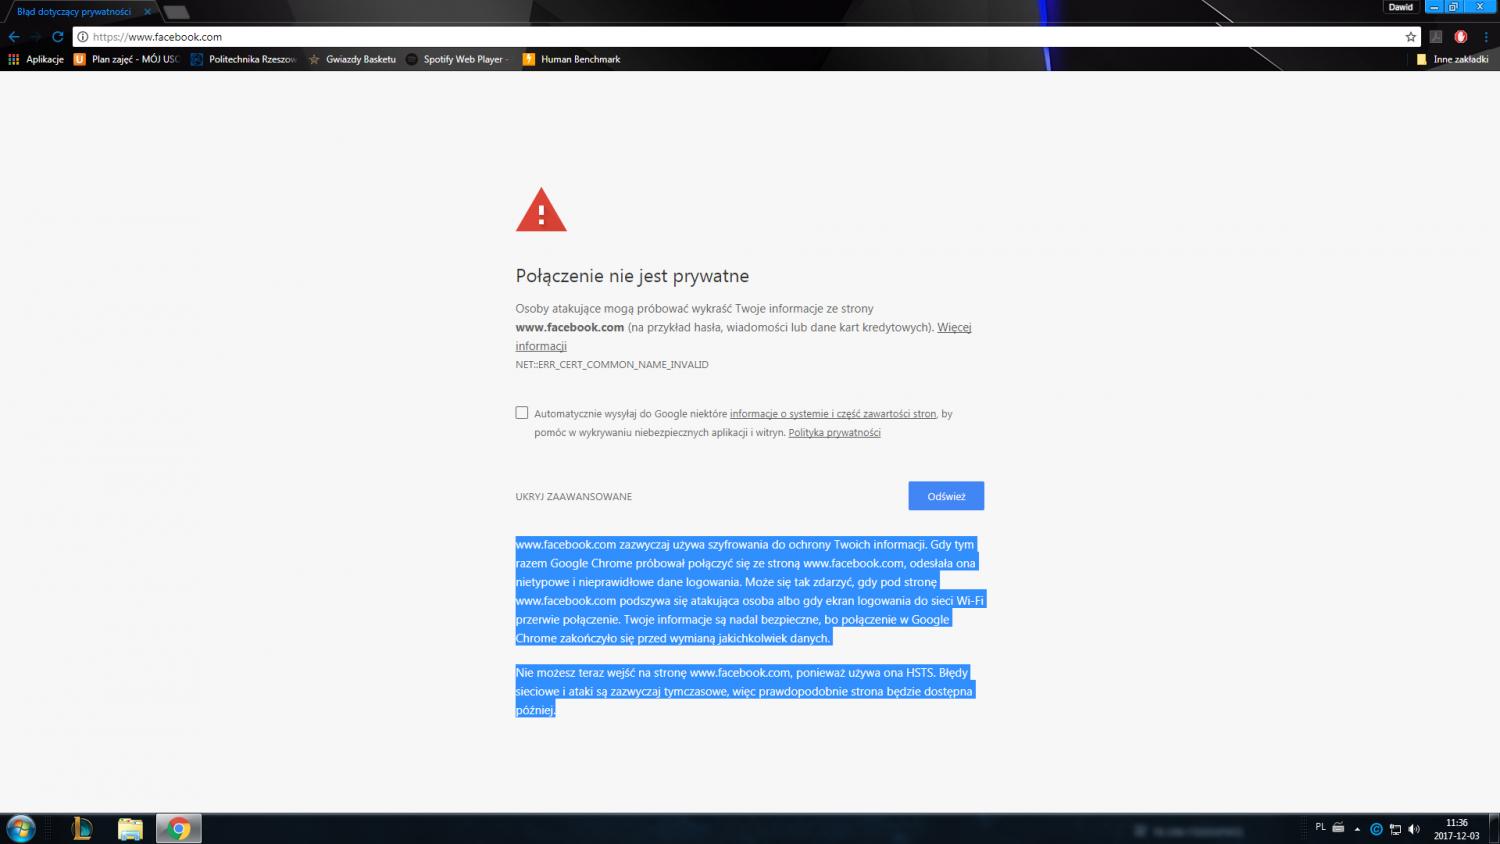Enable automatic reporting to Google checkbox
This screenshot has width=1500, height=844.
(x=522, y=413)
